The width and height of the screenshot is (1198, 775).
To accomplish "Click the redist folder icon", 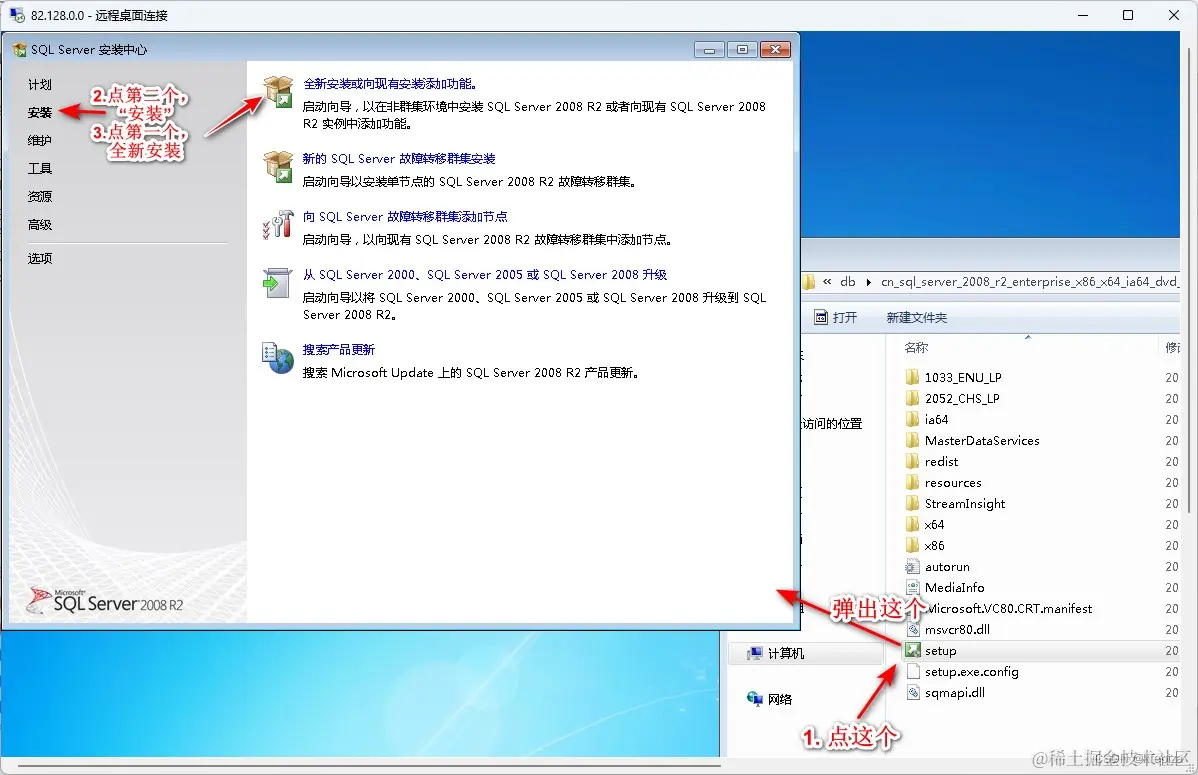I will pos(912,461).
